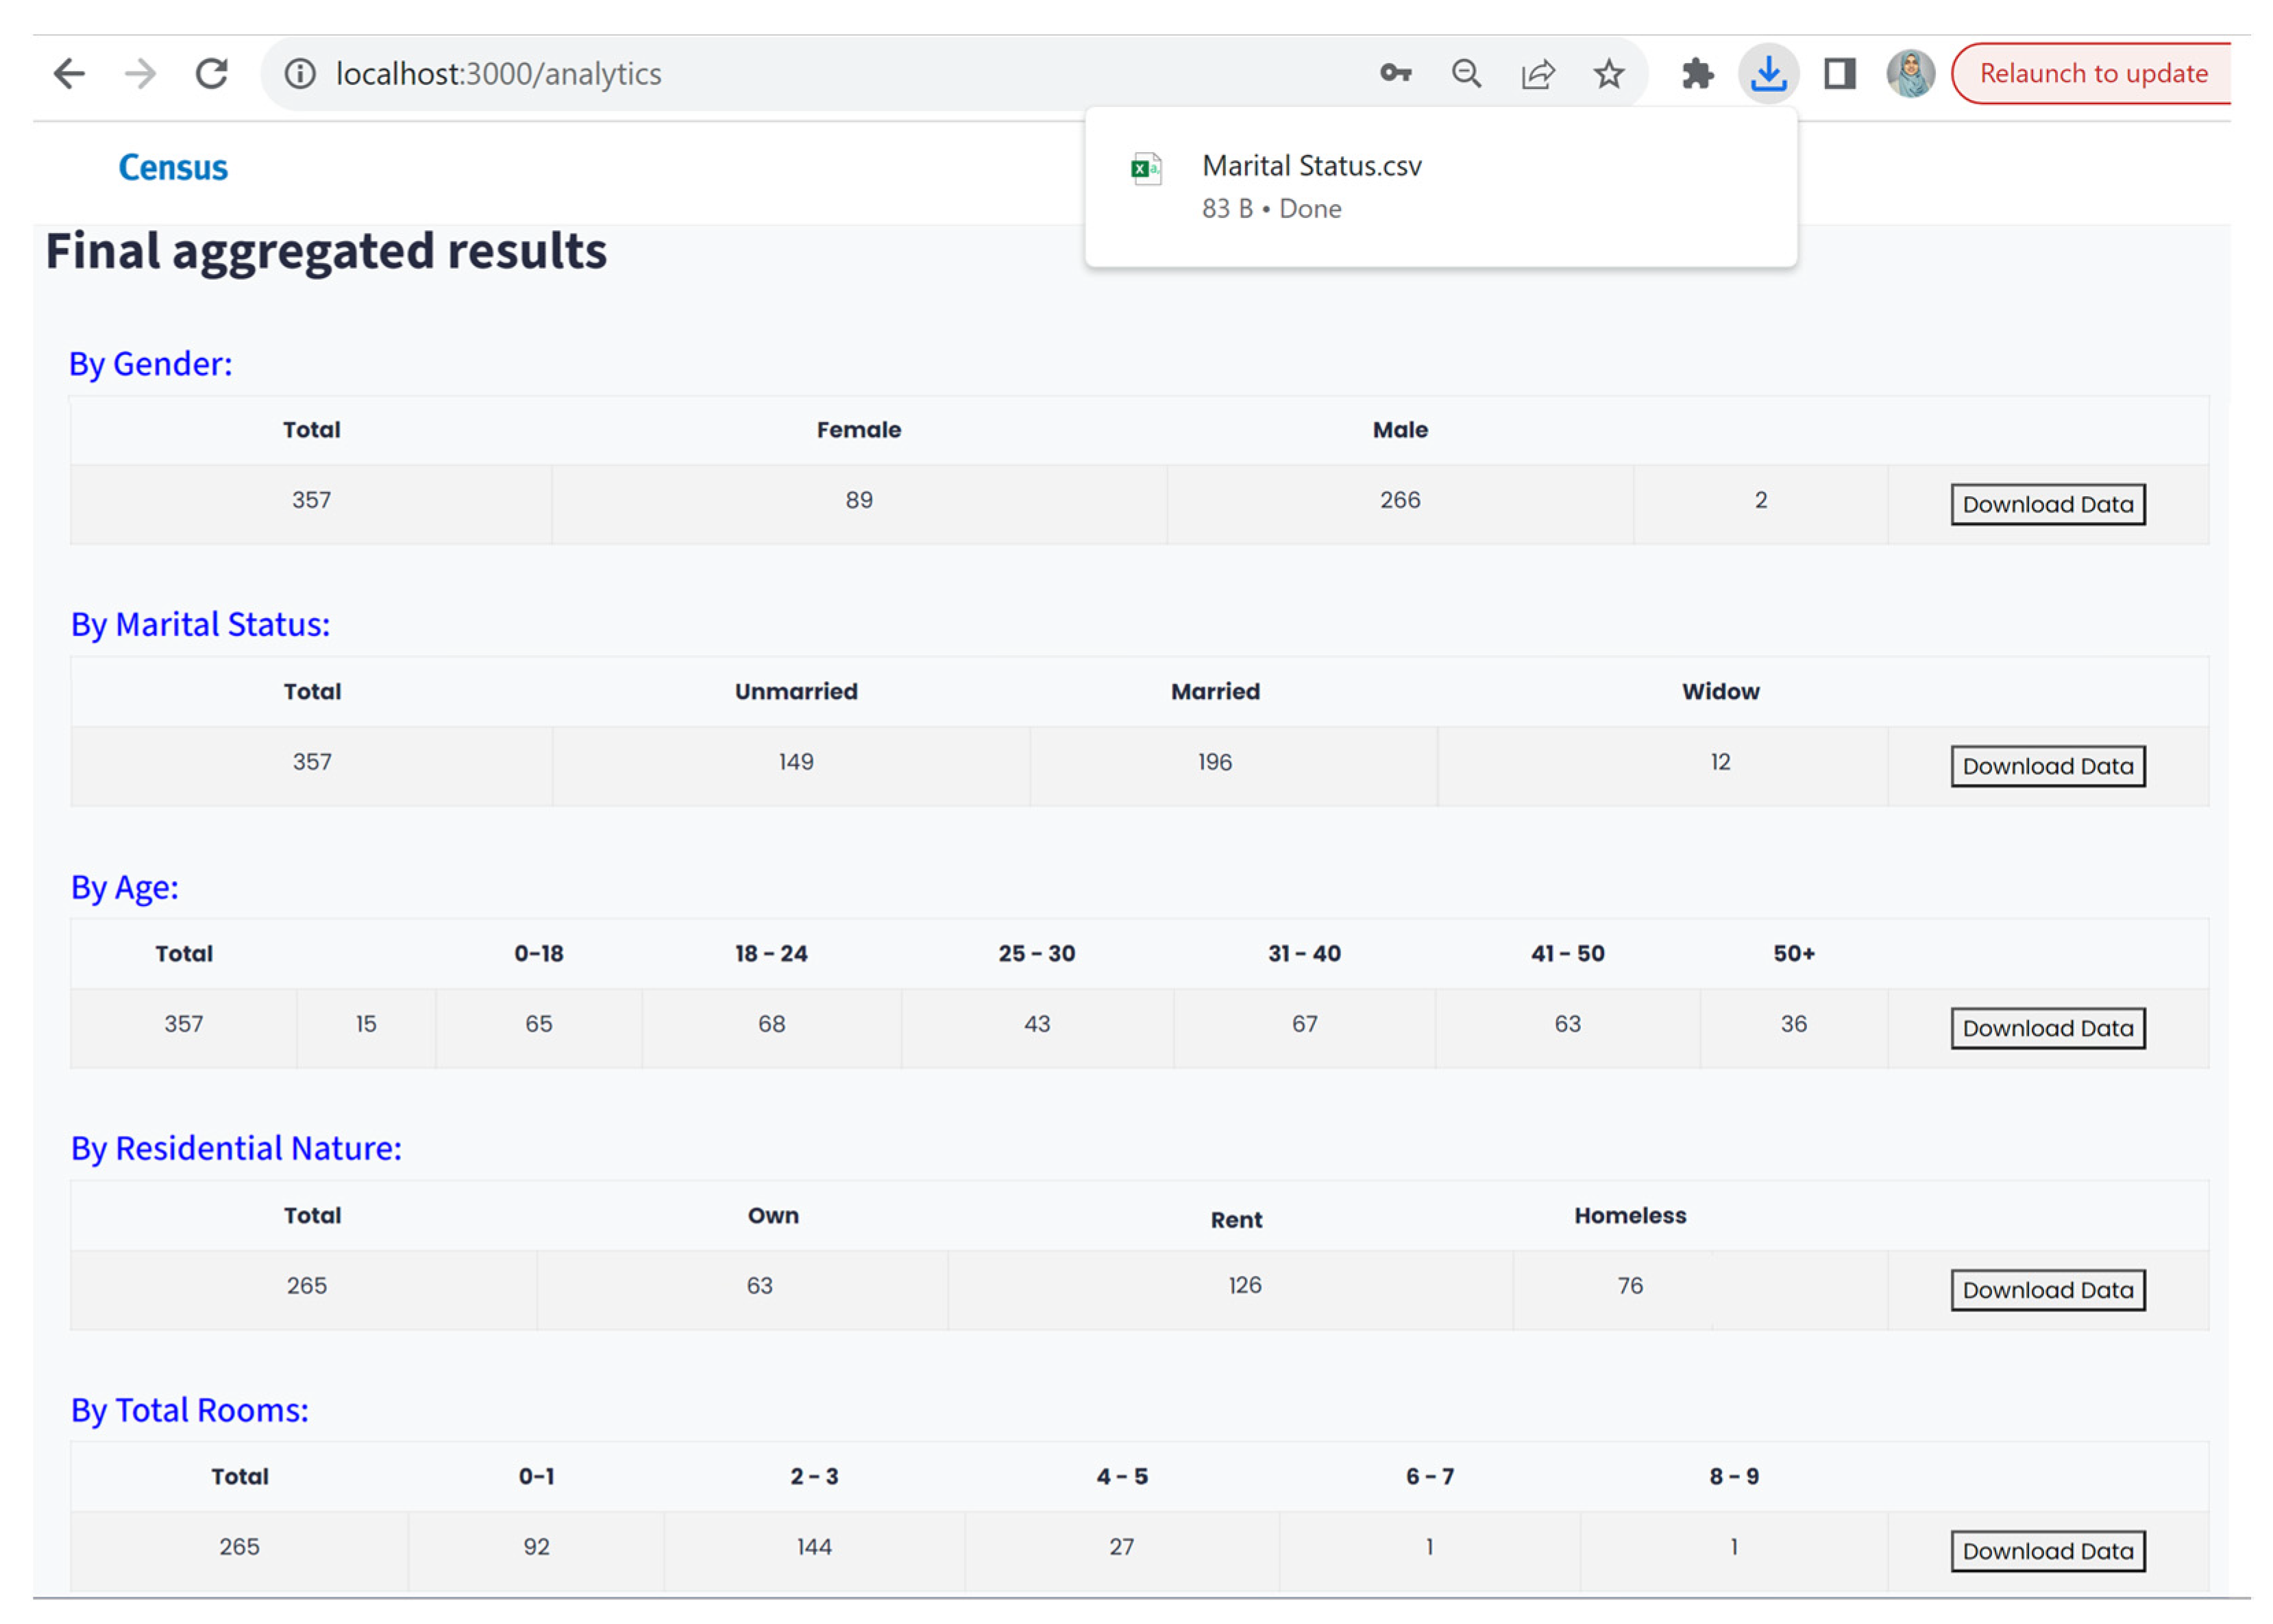Share this page icon
The height and width of the screenshot is (1624, 2273).
(1537, 73)
